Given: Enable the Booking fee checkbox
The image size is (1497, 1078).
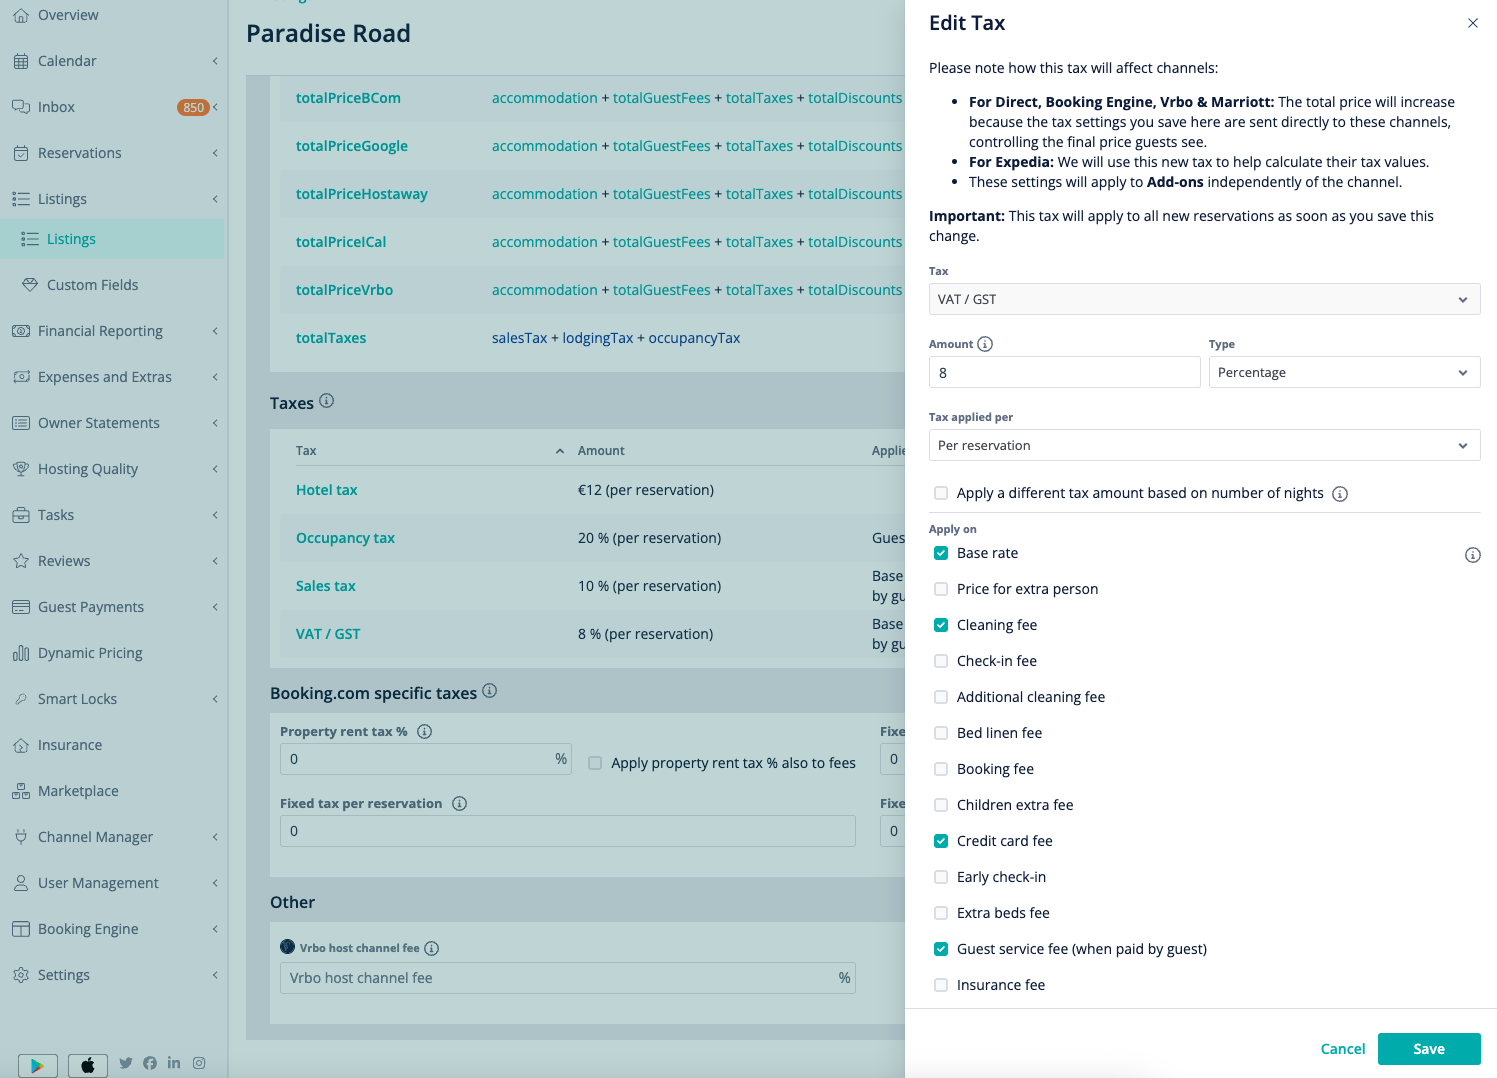Looking at the screenshot, I should tap(941, 769).
